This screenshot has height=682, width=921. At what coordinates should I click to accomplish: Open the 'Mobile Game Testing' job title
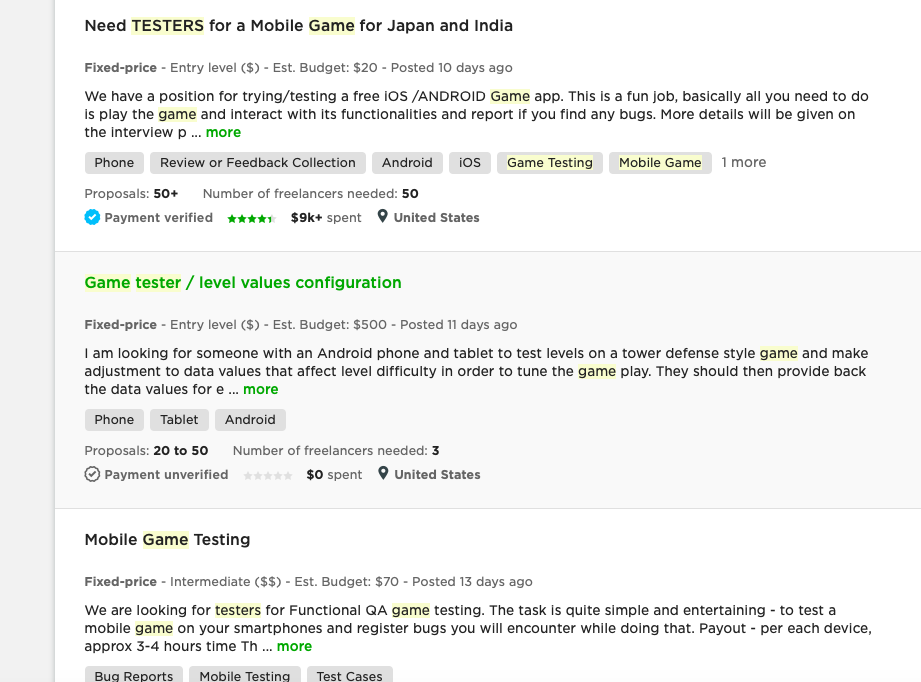(167, 539)
